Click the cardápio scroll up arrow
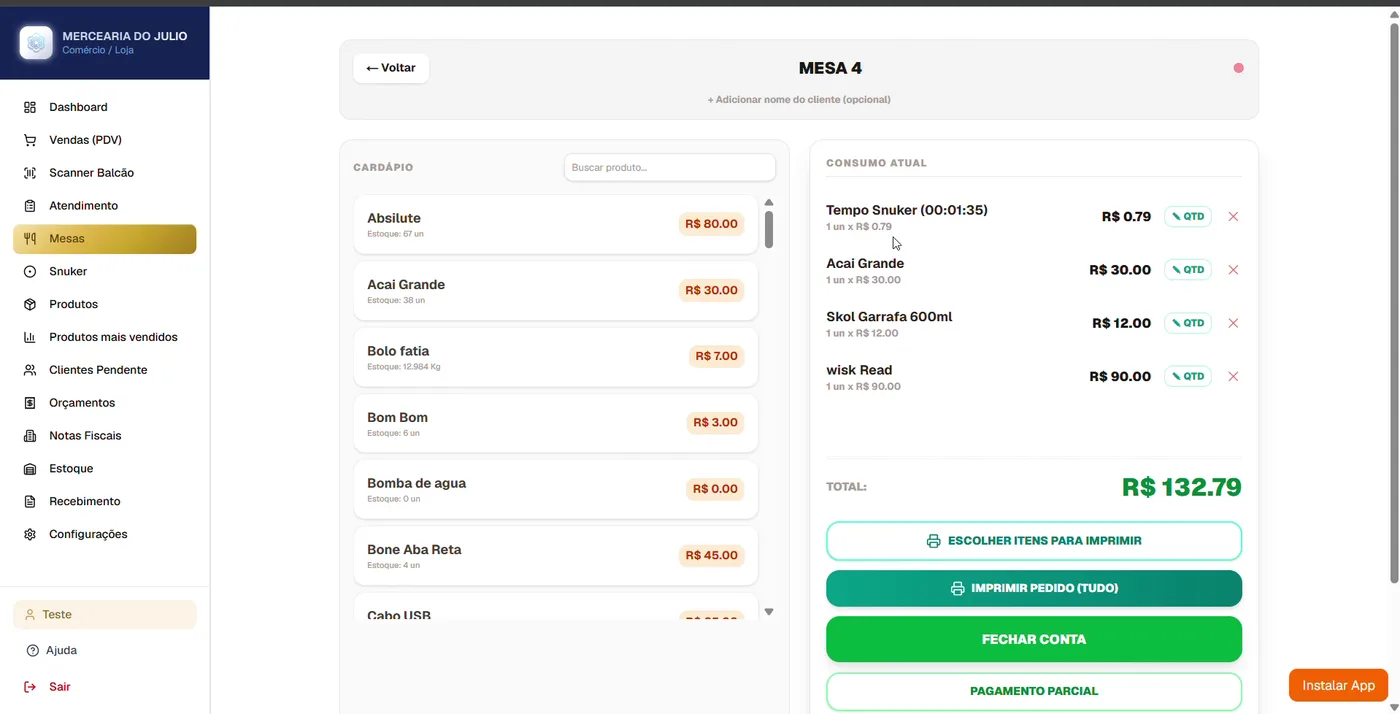This screenshot has width=1400, height=714. tap(769, 202)
